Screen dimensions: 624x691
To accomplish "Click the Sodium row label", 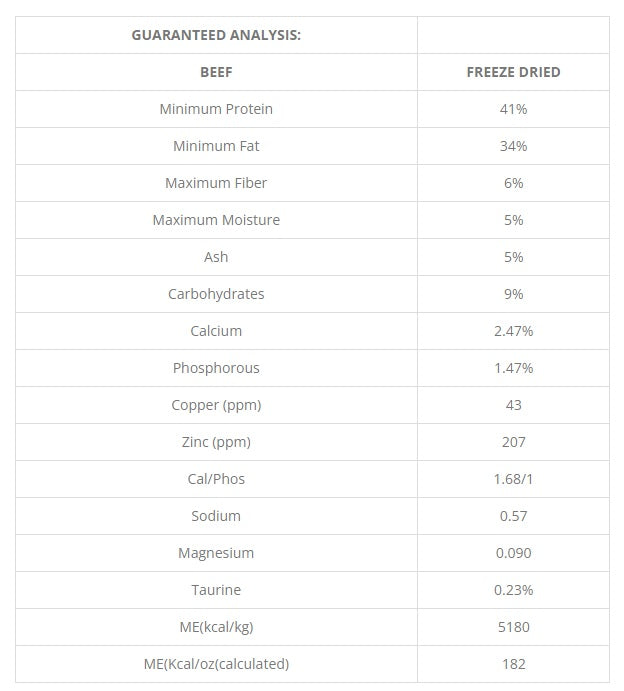I will tap(216, 516).
